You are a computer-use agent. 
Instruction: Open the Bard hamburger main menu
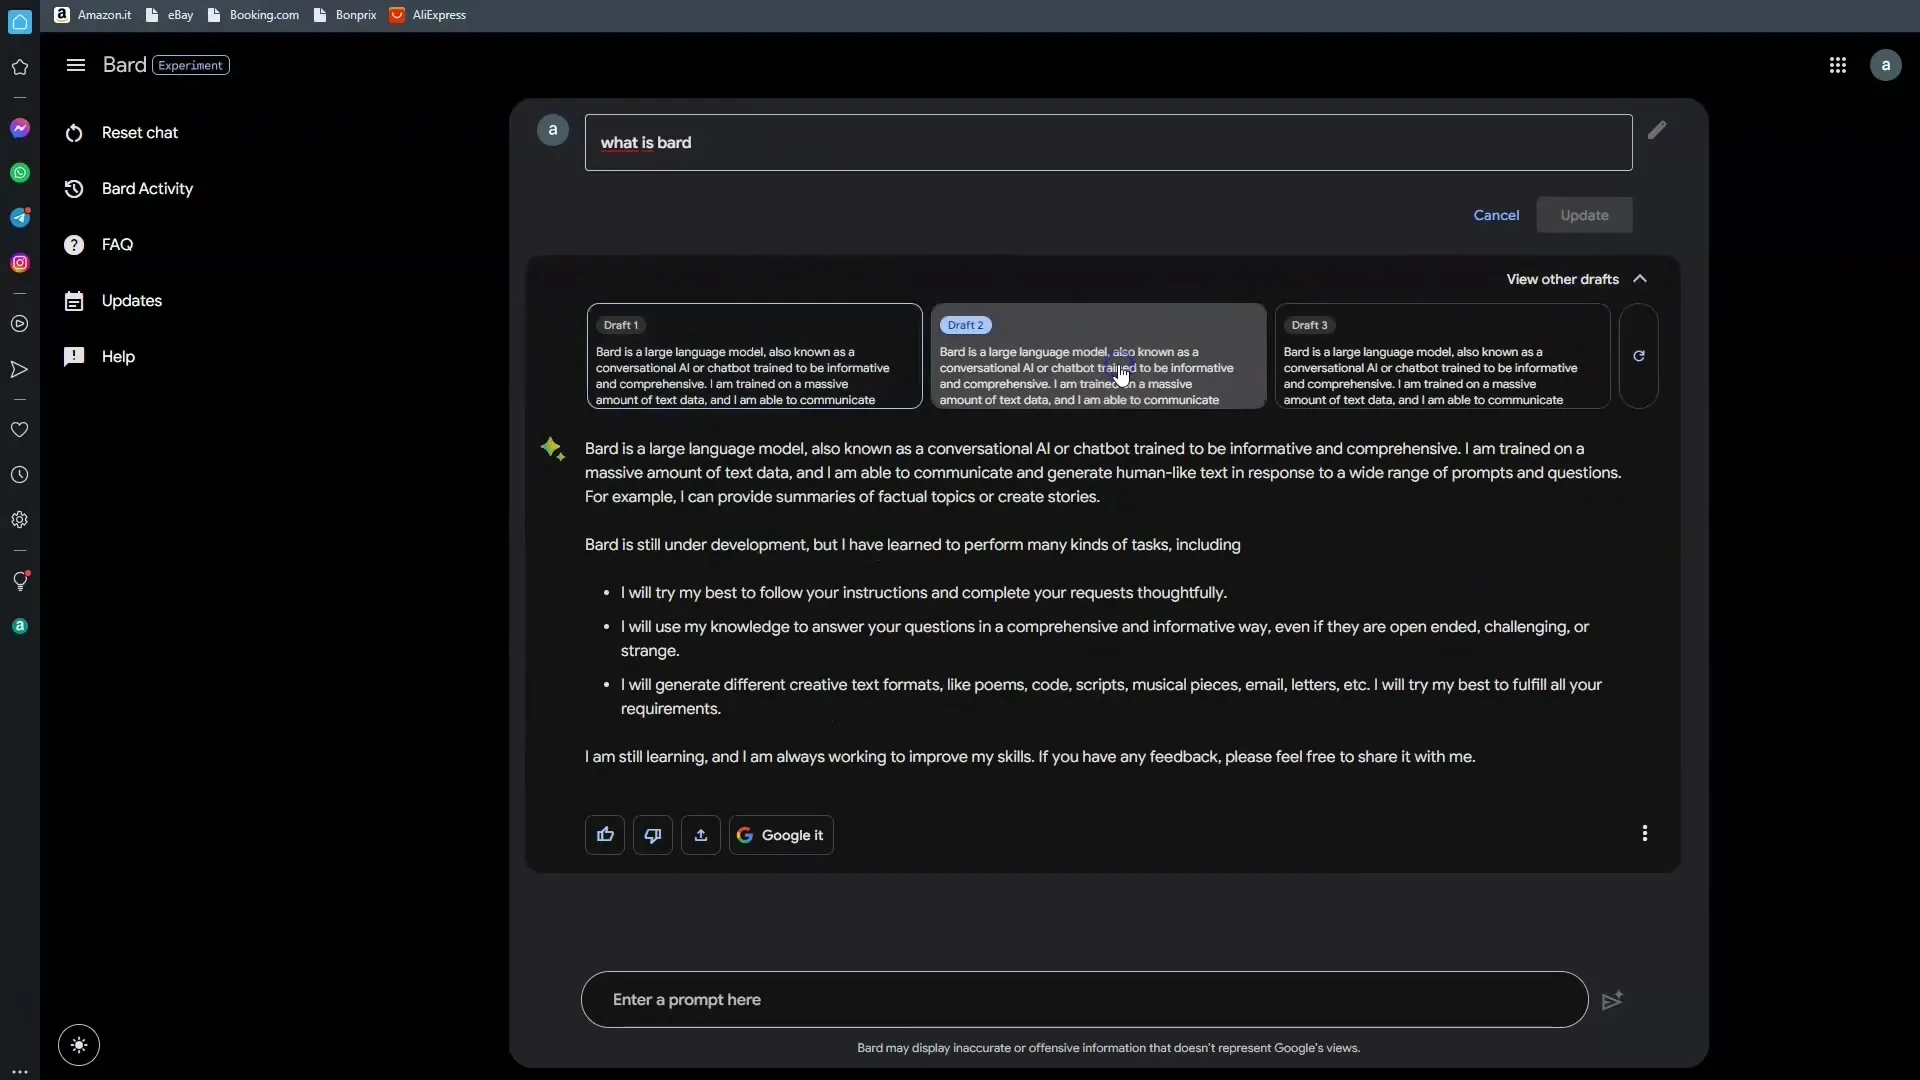point(75,65)
